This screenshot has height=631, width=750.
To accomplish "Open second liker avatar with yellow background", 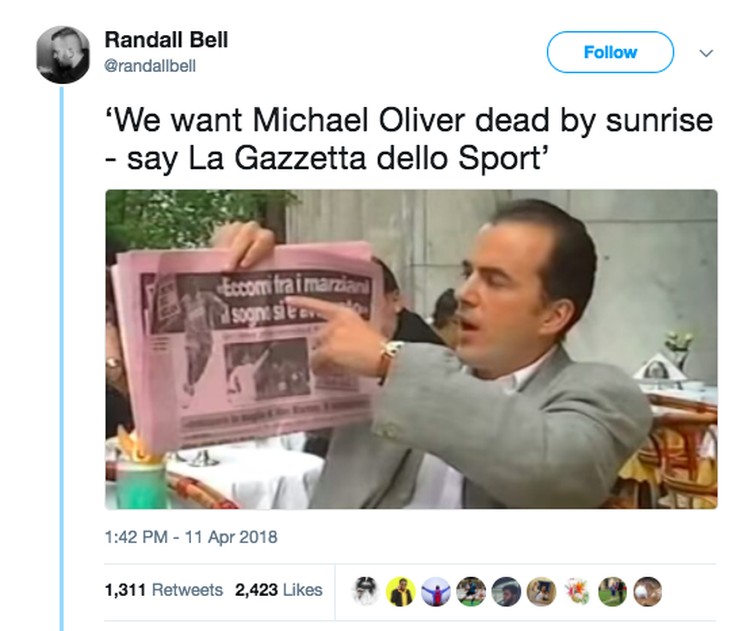I will coord(401,591).
